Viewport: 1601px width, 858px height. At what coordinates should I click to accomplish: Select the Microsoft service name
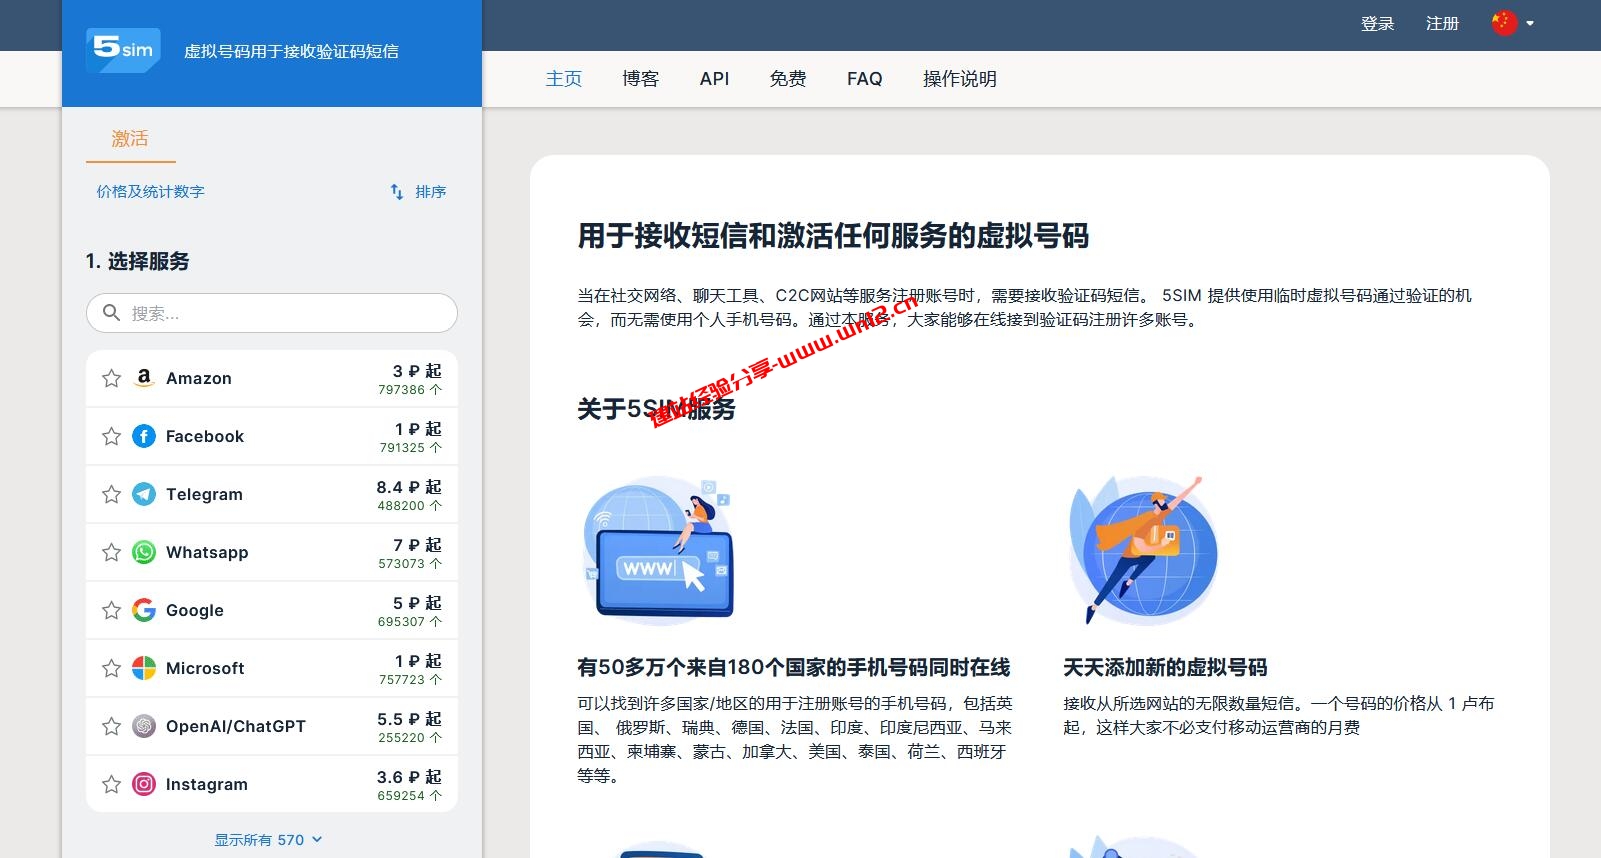click(x=205, y=668)
